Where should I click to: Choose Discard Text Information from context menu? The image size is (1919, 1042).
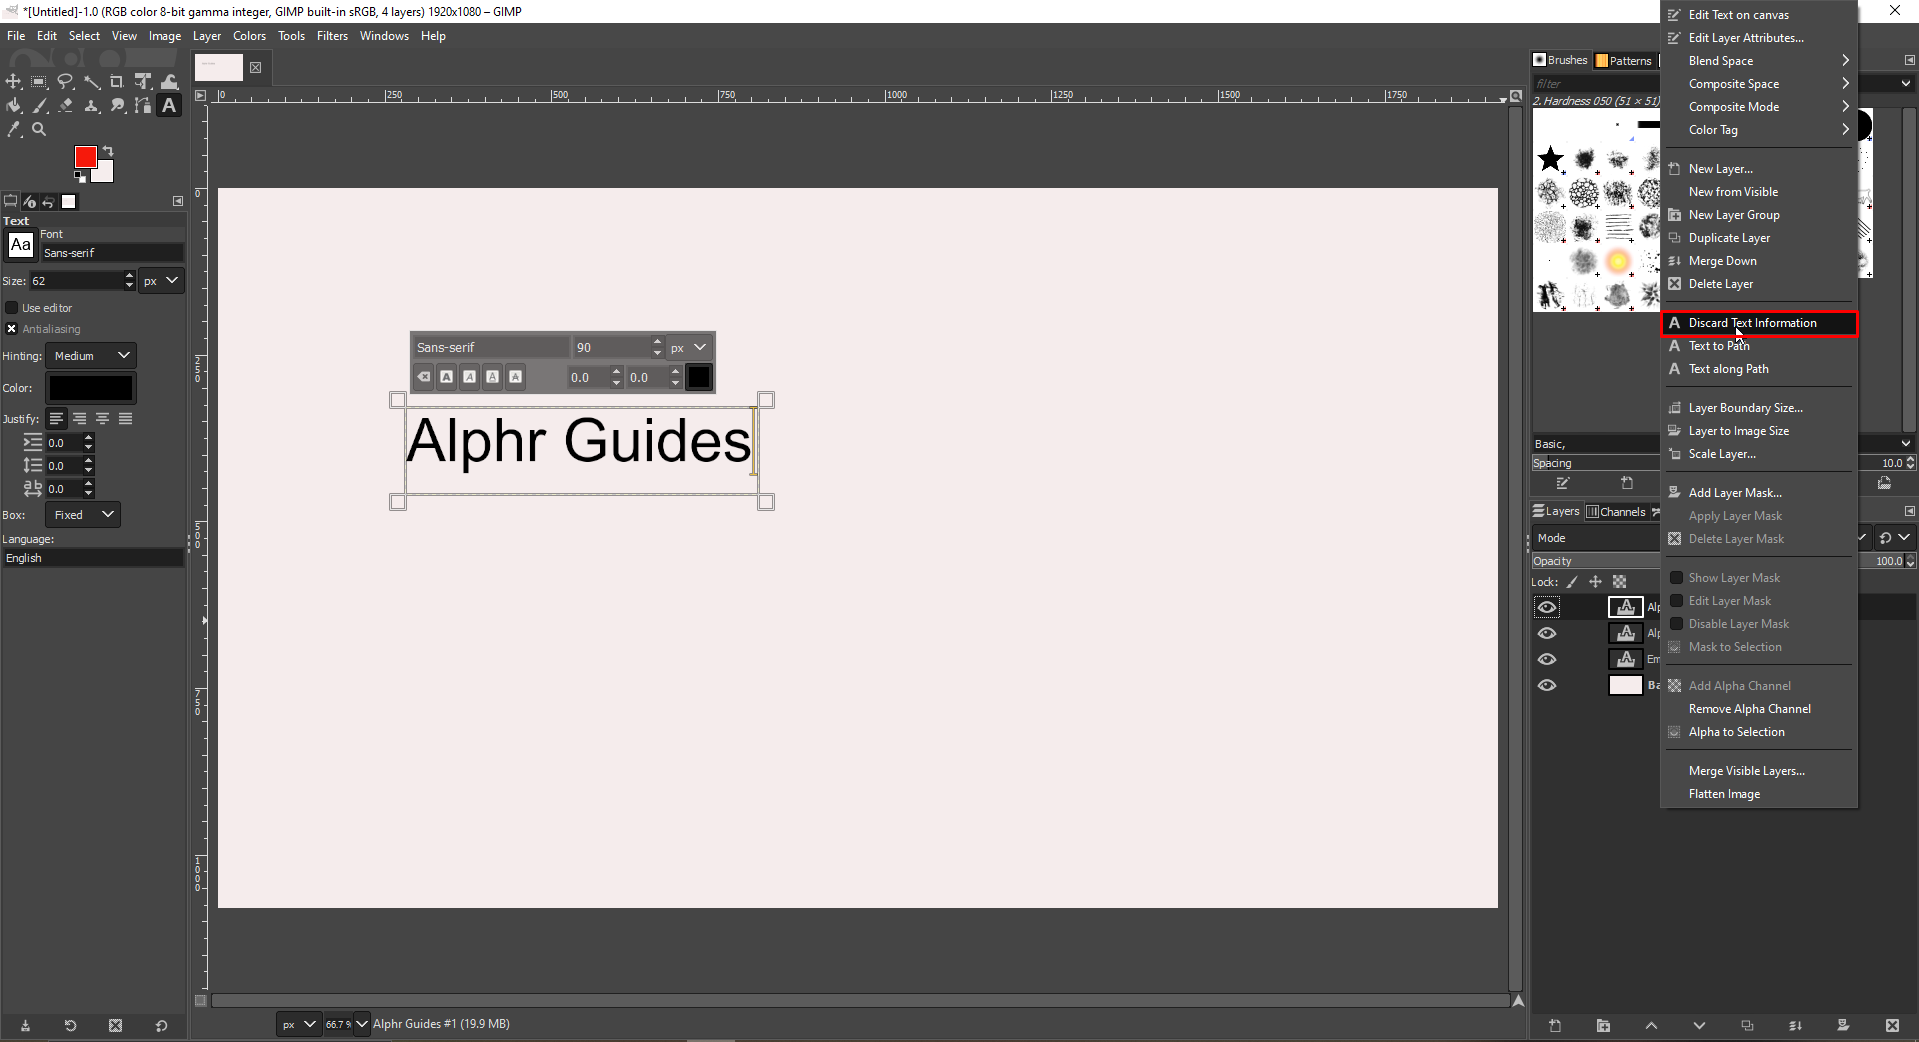[x=1759, y=323]
